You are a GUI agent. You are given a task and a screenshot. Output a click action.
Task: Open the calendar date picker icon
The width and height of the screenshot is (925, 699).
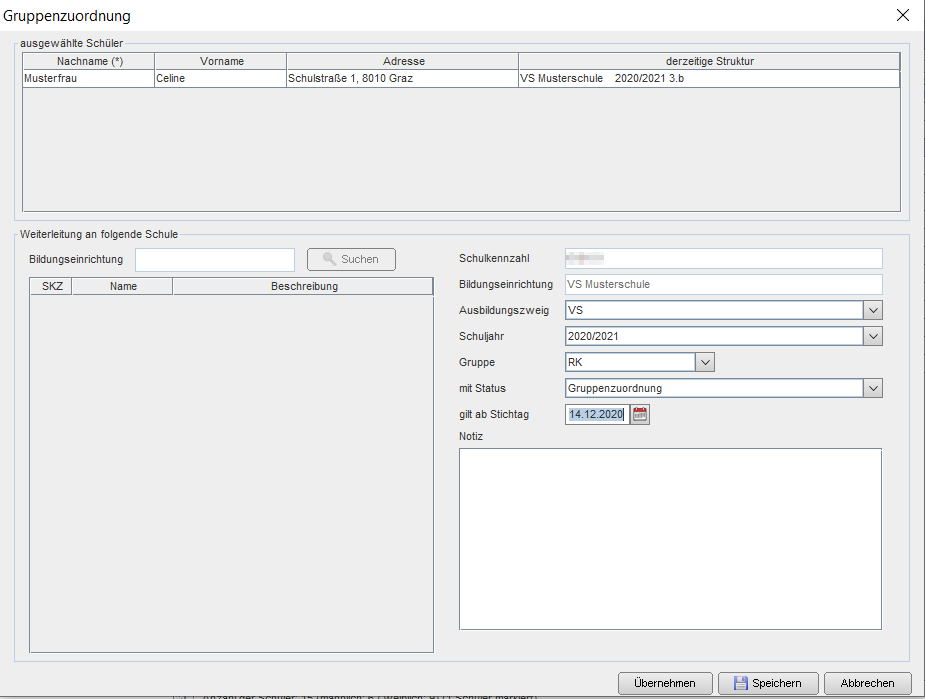pos(641,415)
